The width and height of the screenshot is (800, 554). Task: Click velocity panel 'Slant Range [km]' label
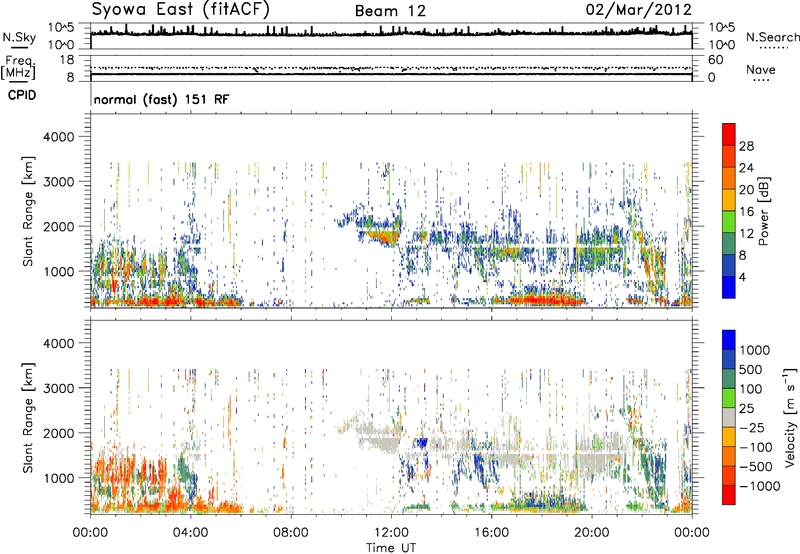(x=28, y=418)
